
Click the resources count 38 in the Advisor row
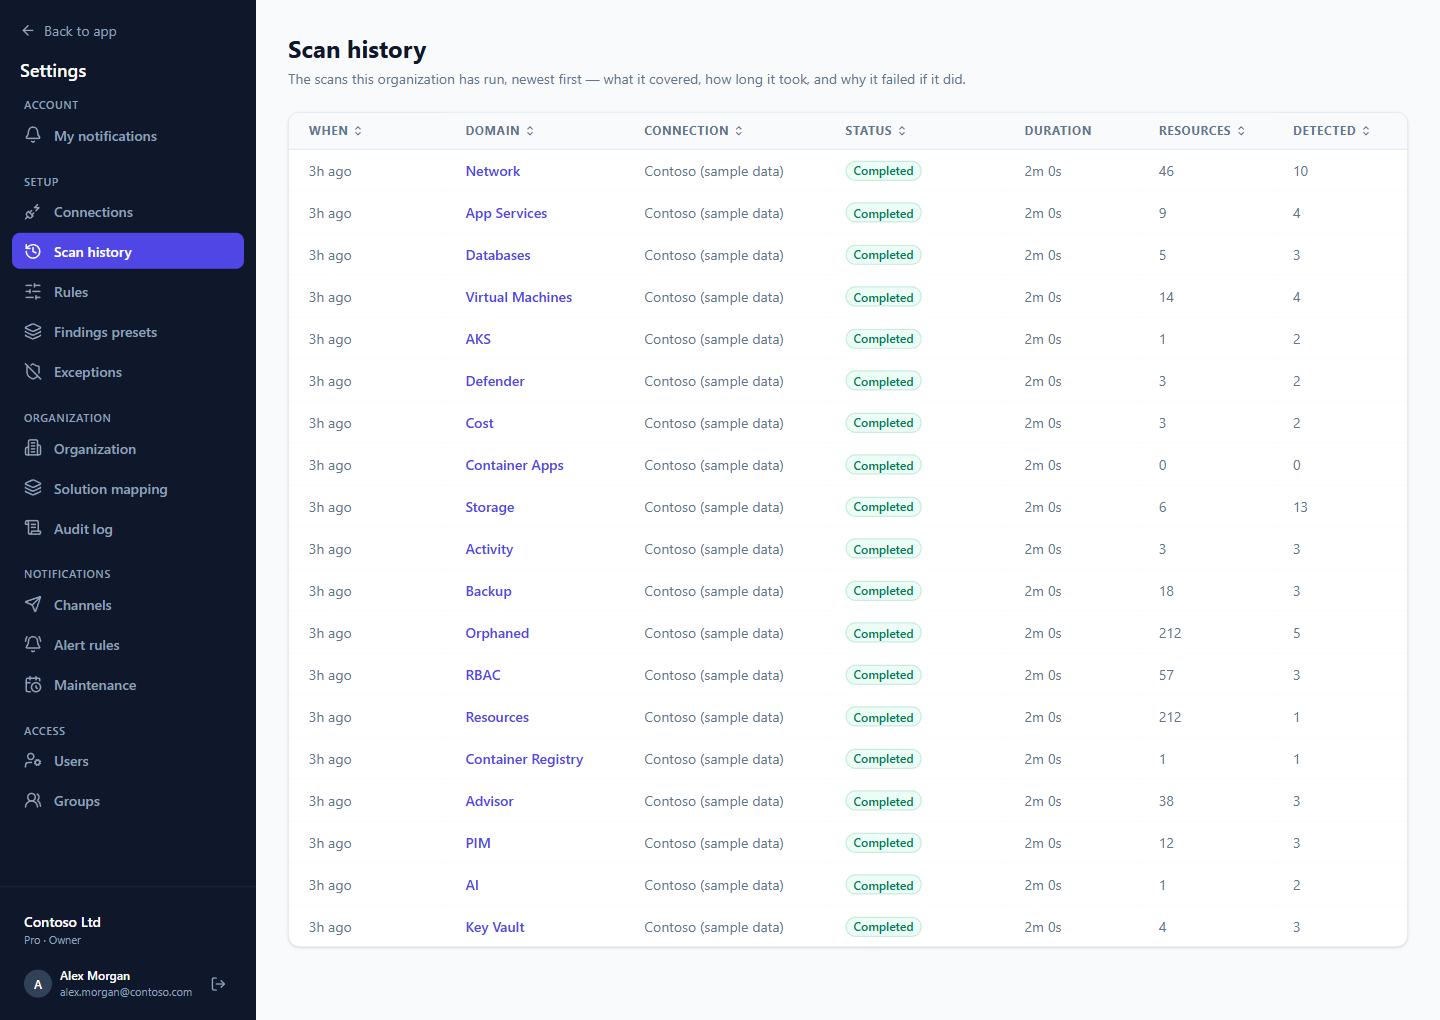(1166, 801)
